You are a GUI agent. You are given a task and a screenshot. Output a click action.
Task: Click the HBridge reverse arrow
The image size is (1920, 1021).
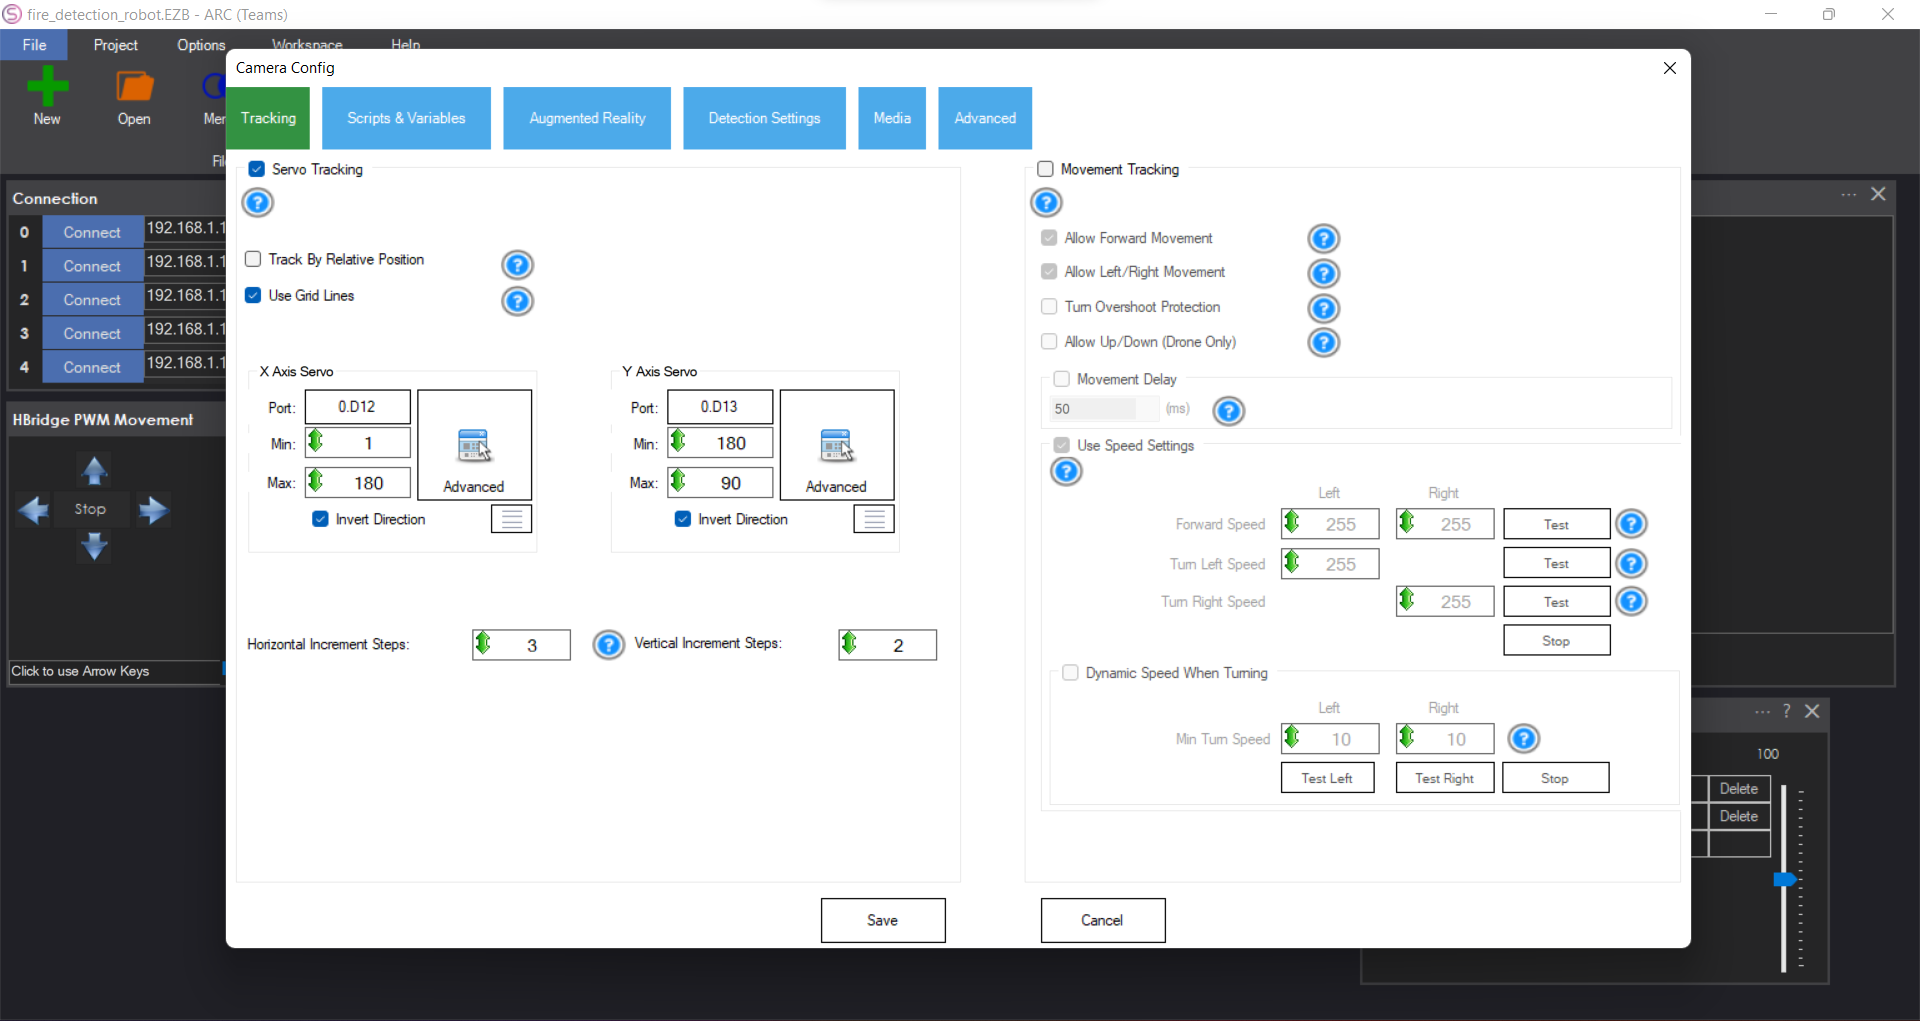point(94,546)
